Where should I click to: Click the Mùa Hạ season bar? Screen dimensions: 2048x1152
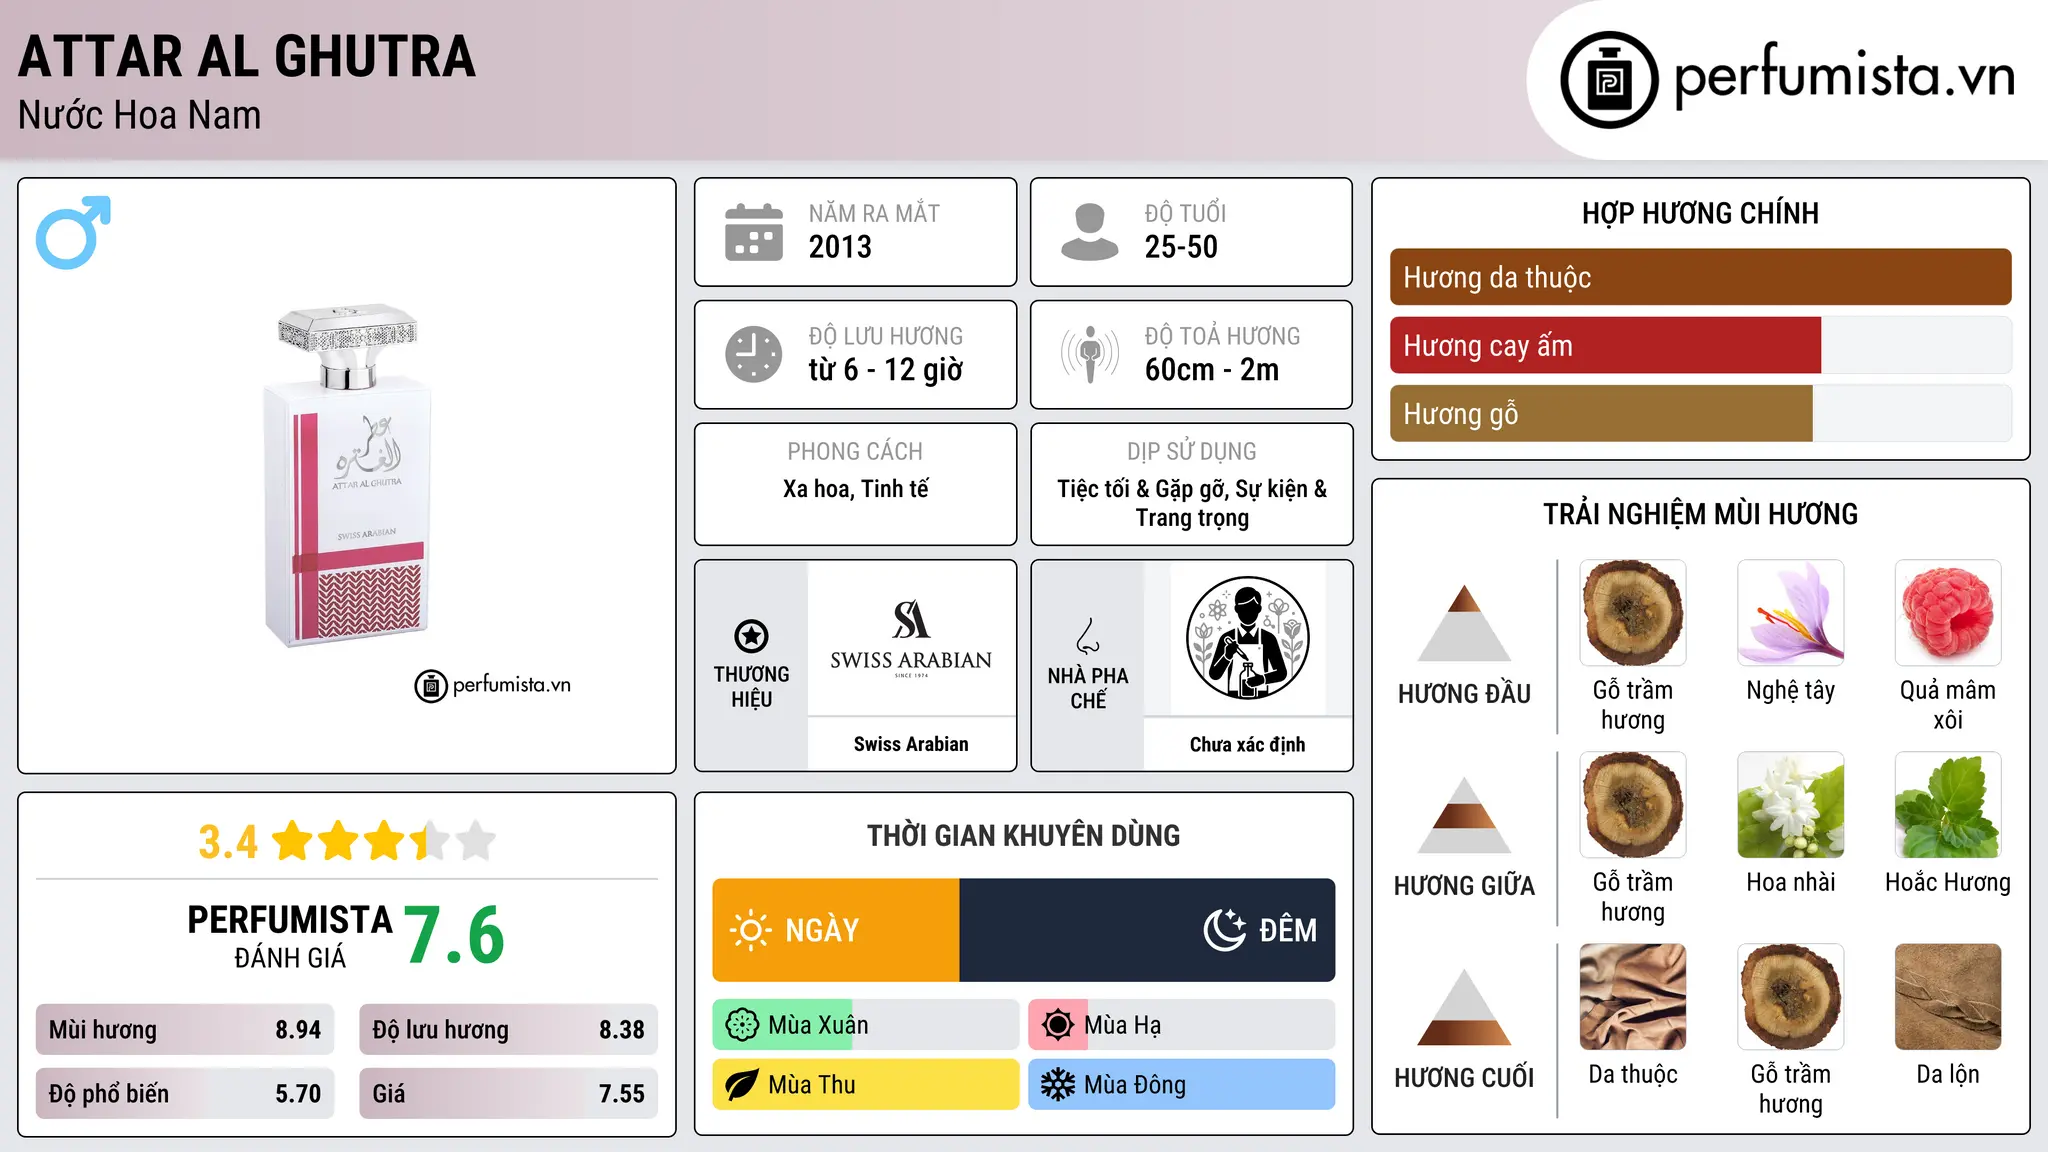click(1181, 1025)
